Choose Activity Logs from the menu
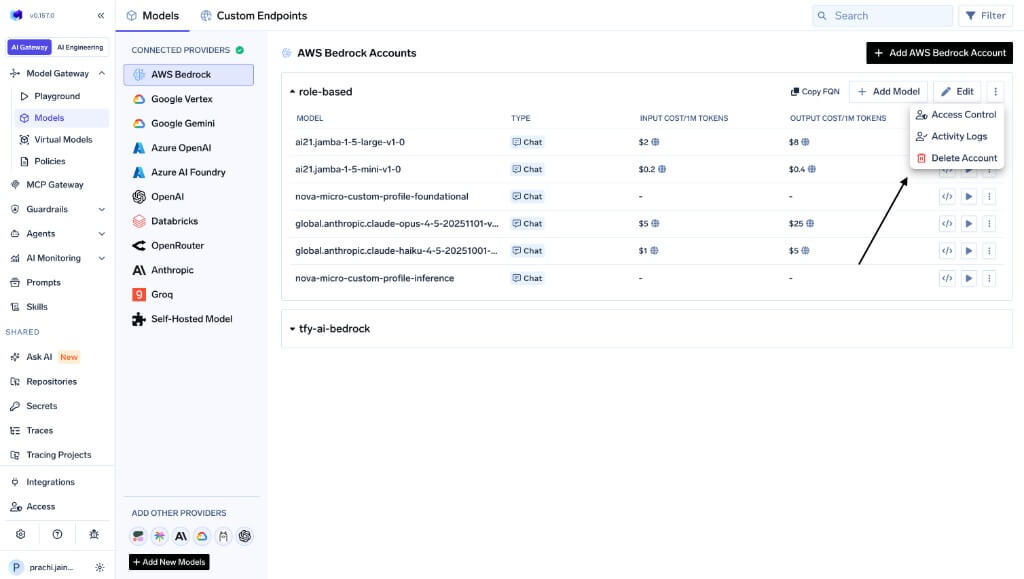The image size is (1024, 579). pos(956,136)
